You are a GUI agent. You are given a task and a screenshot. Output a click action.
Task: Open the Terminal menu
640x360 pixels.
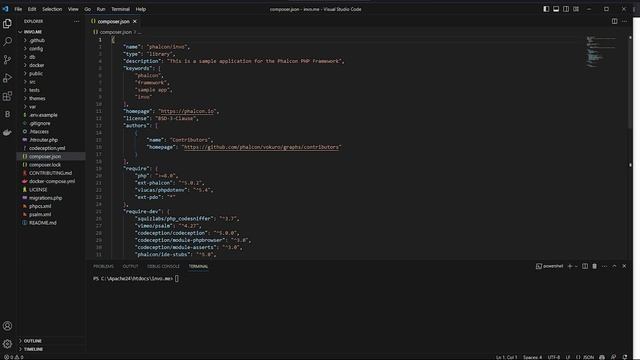(120, 9)
